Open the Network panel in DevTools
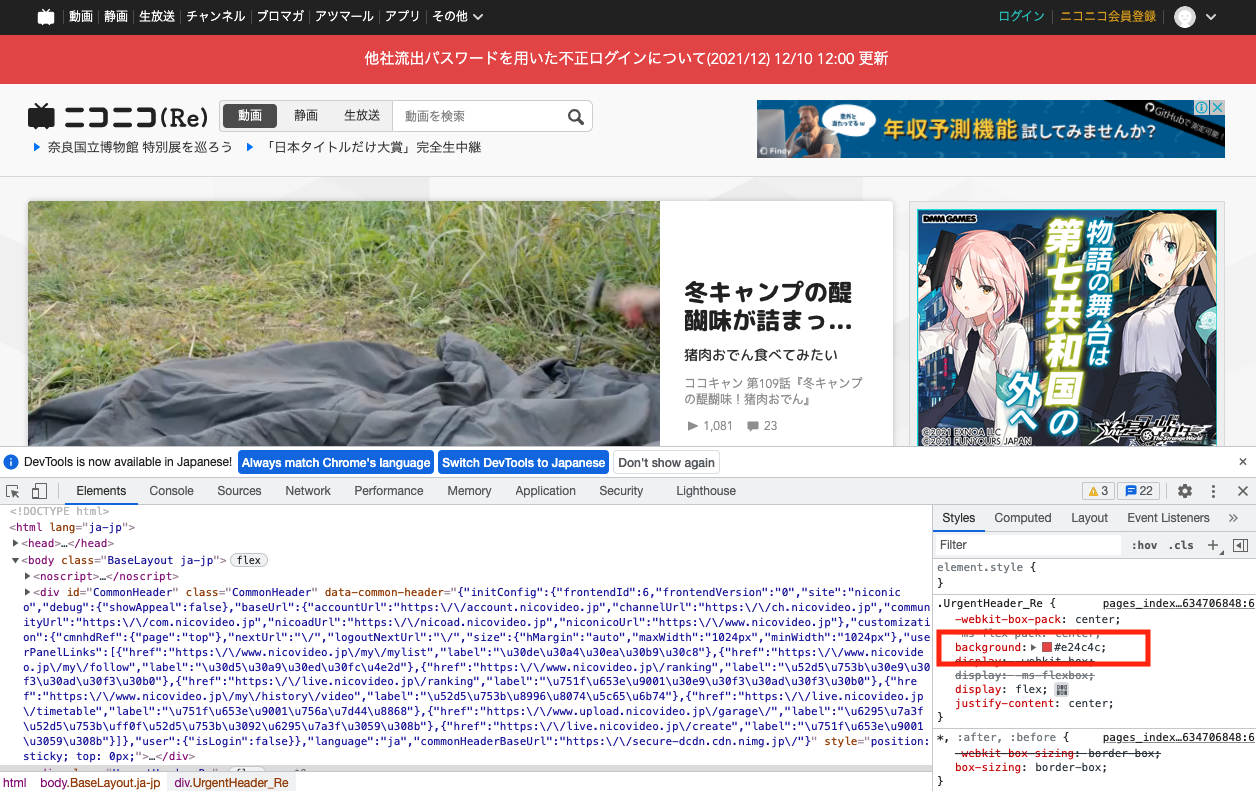Image resolution: width=1256 pixels, height=791 pixels. click(x=307, y=491)
